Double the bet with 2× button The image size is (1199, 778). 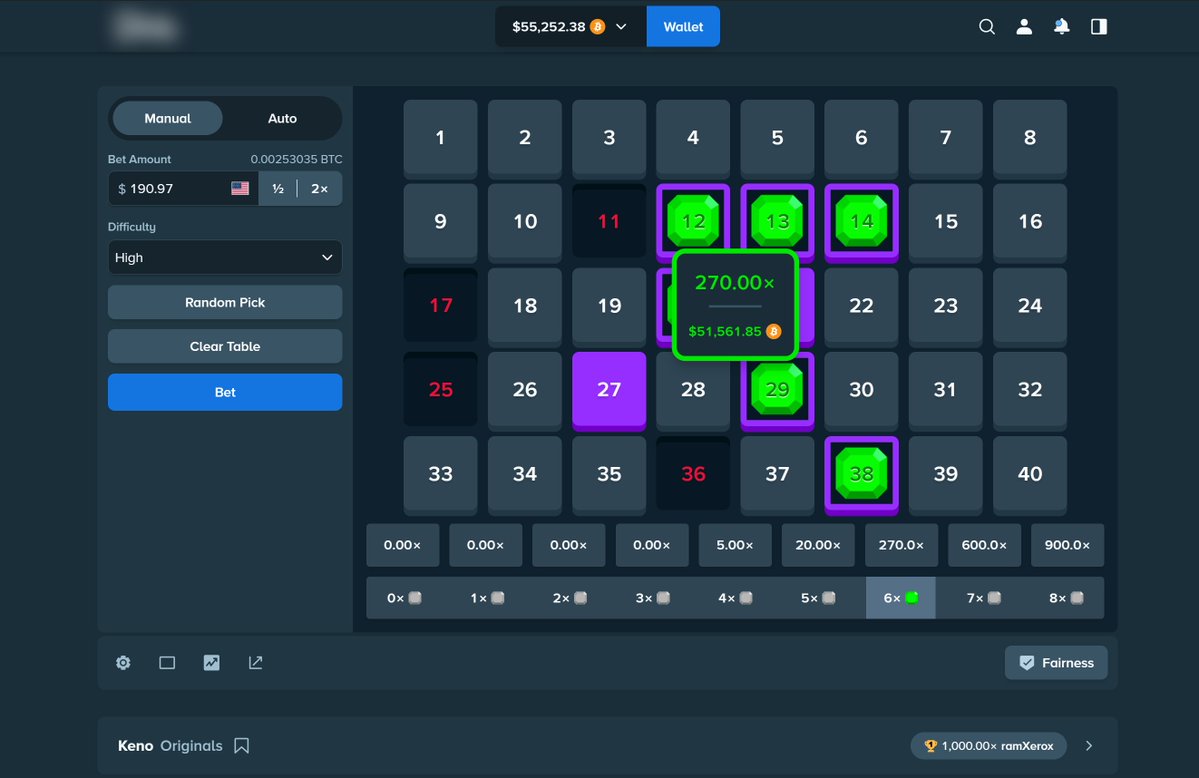click(x=320, y=188)
